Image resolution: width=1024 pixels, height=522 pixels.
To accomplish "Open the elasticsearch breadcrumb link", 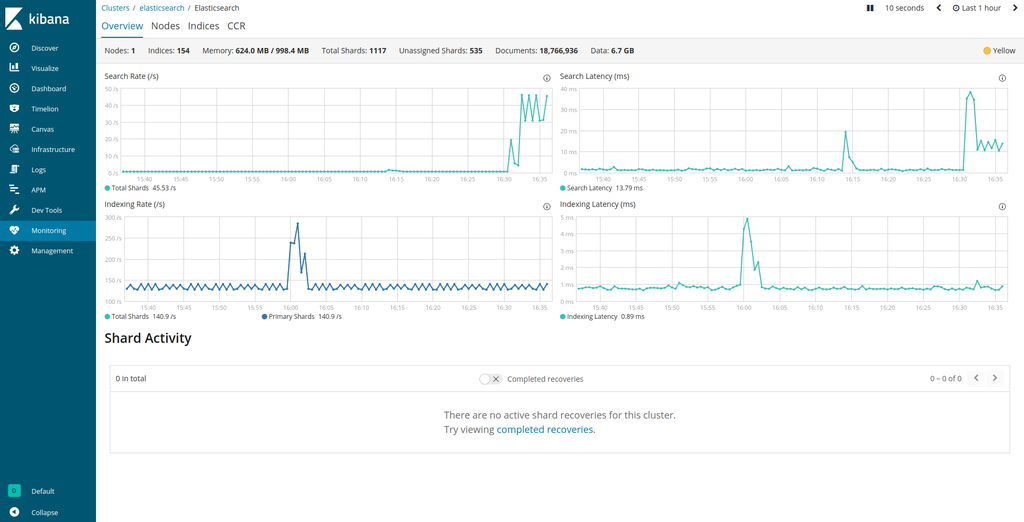I will [x=163, y=8].
